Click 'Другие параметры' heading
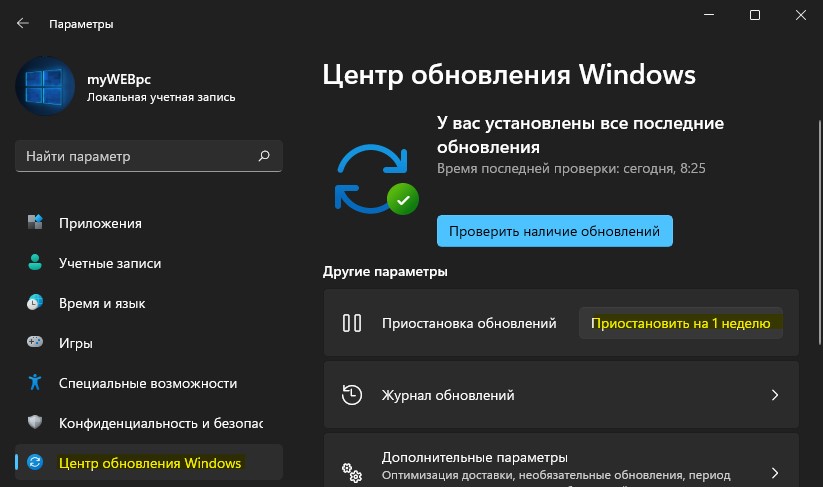The width and height of the screenshot is (823, 487). tap(385, 271)
